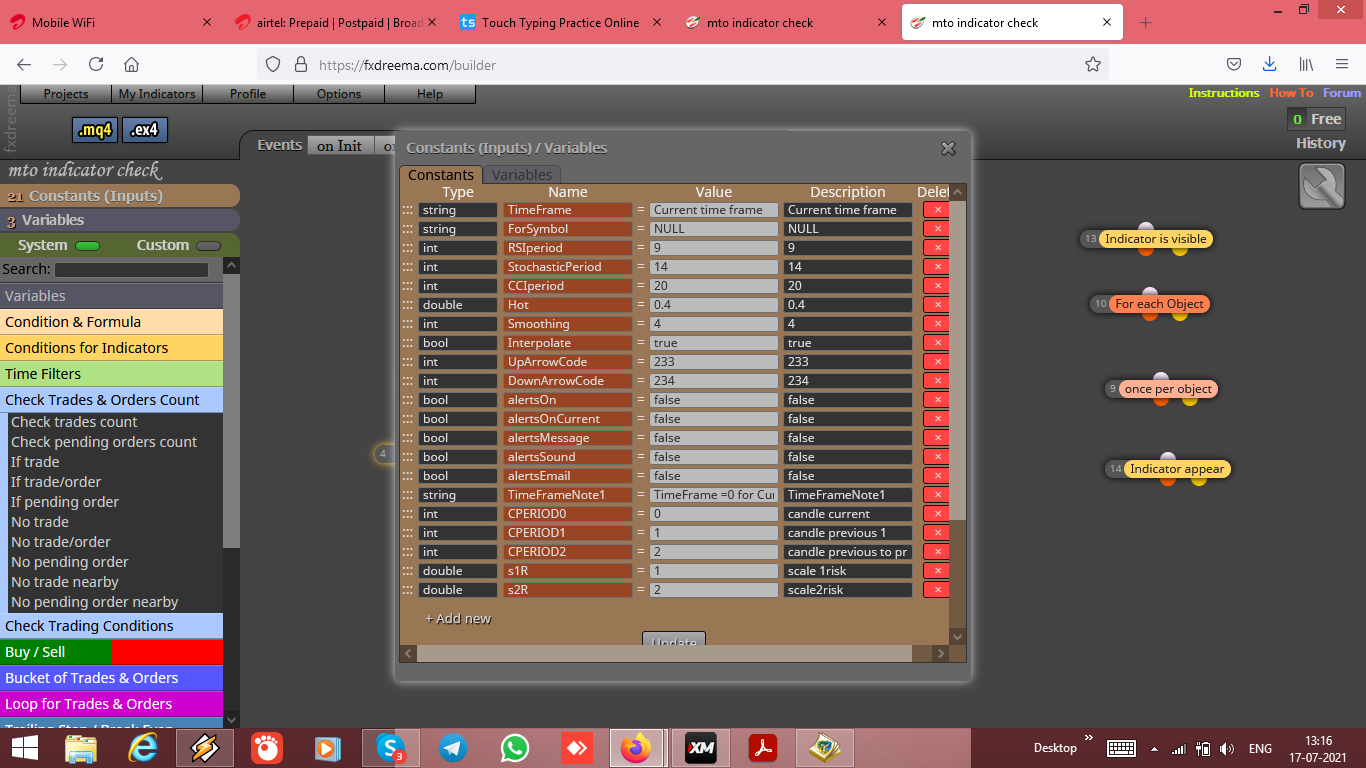1366x768 pixels.
Task: Edit the value field of StochasticPeriod
Action: [714, 267]
